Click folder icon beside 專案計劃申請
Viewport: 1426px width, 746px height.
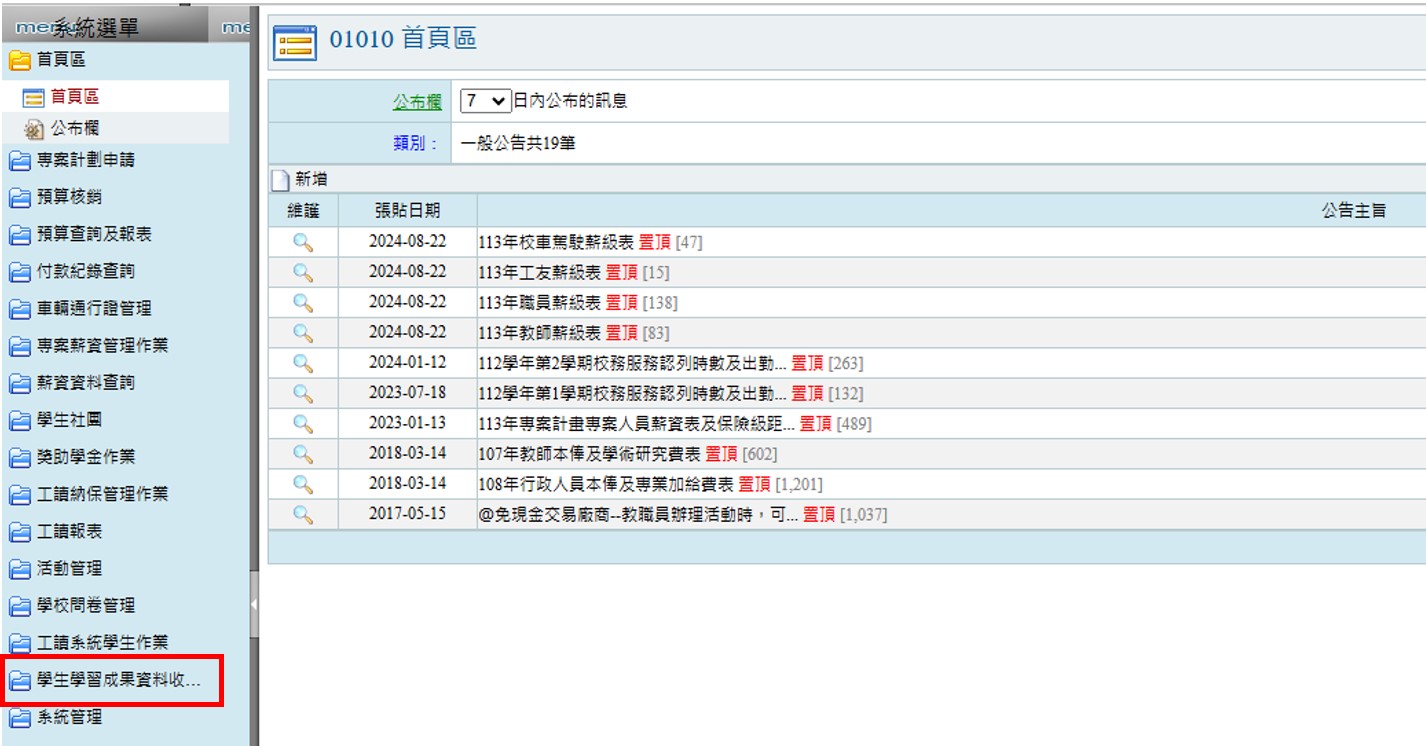19,160
